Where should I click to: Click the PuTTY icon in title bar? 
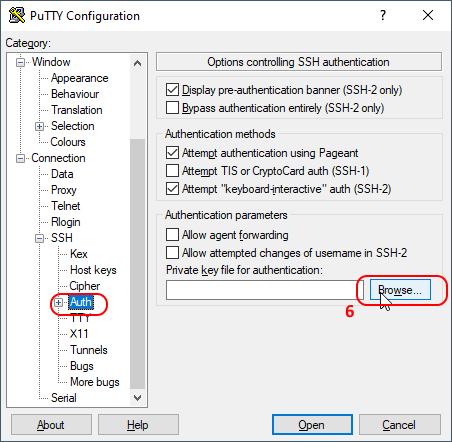click(17, 15)
